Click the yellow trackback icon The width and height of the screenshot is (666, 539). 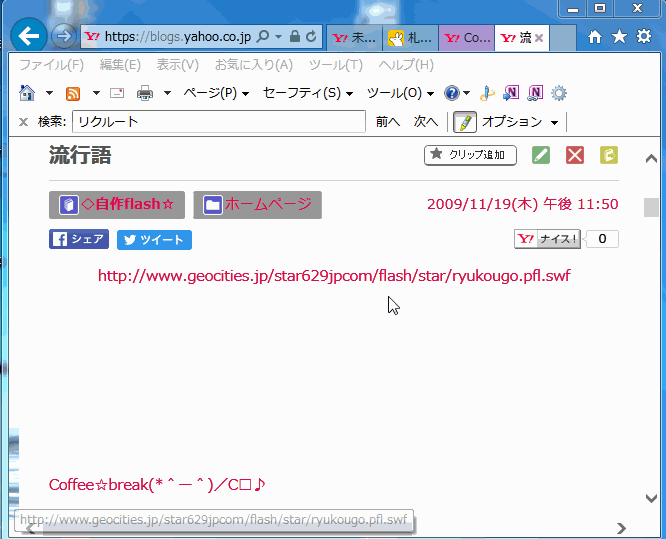coord(609,155)
